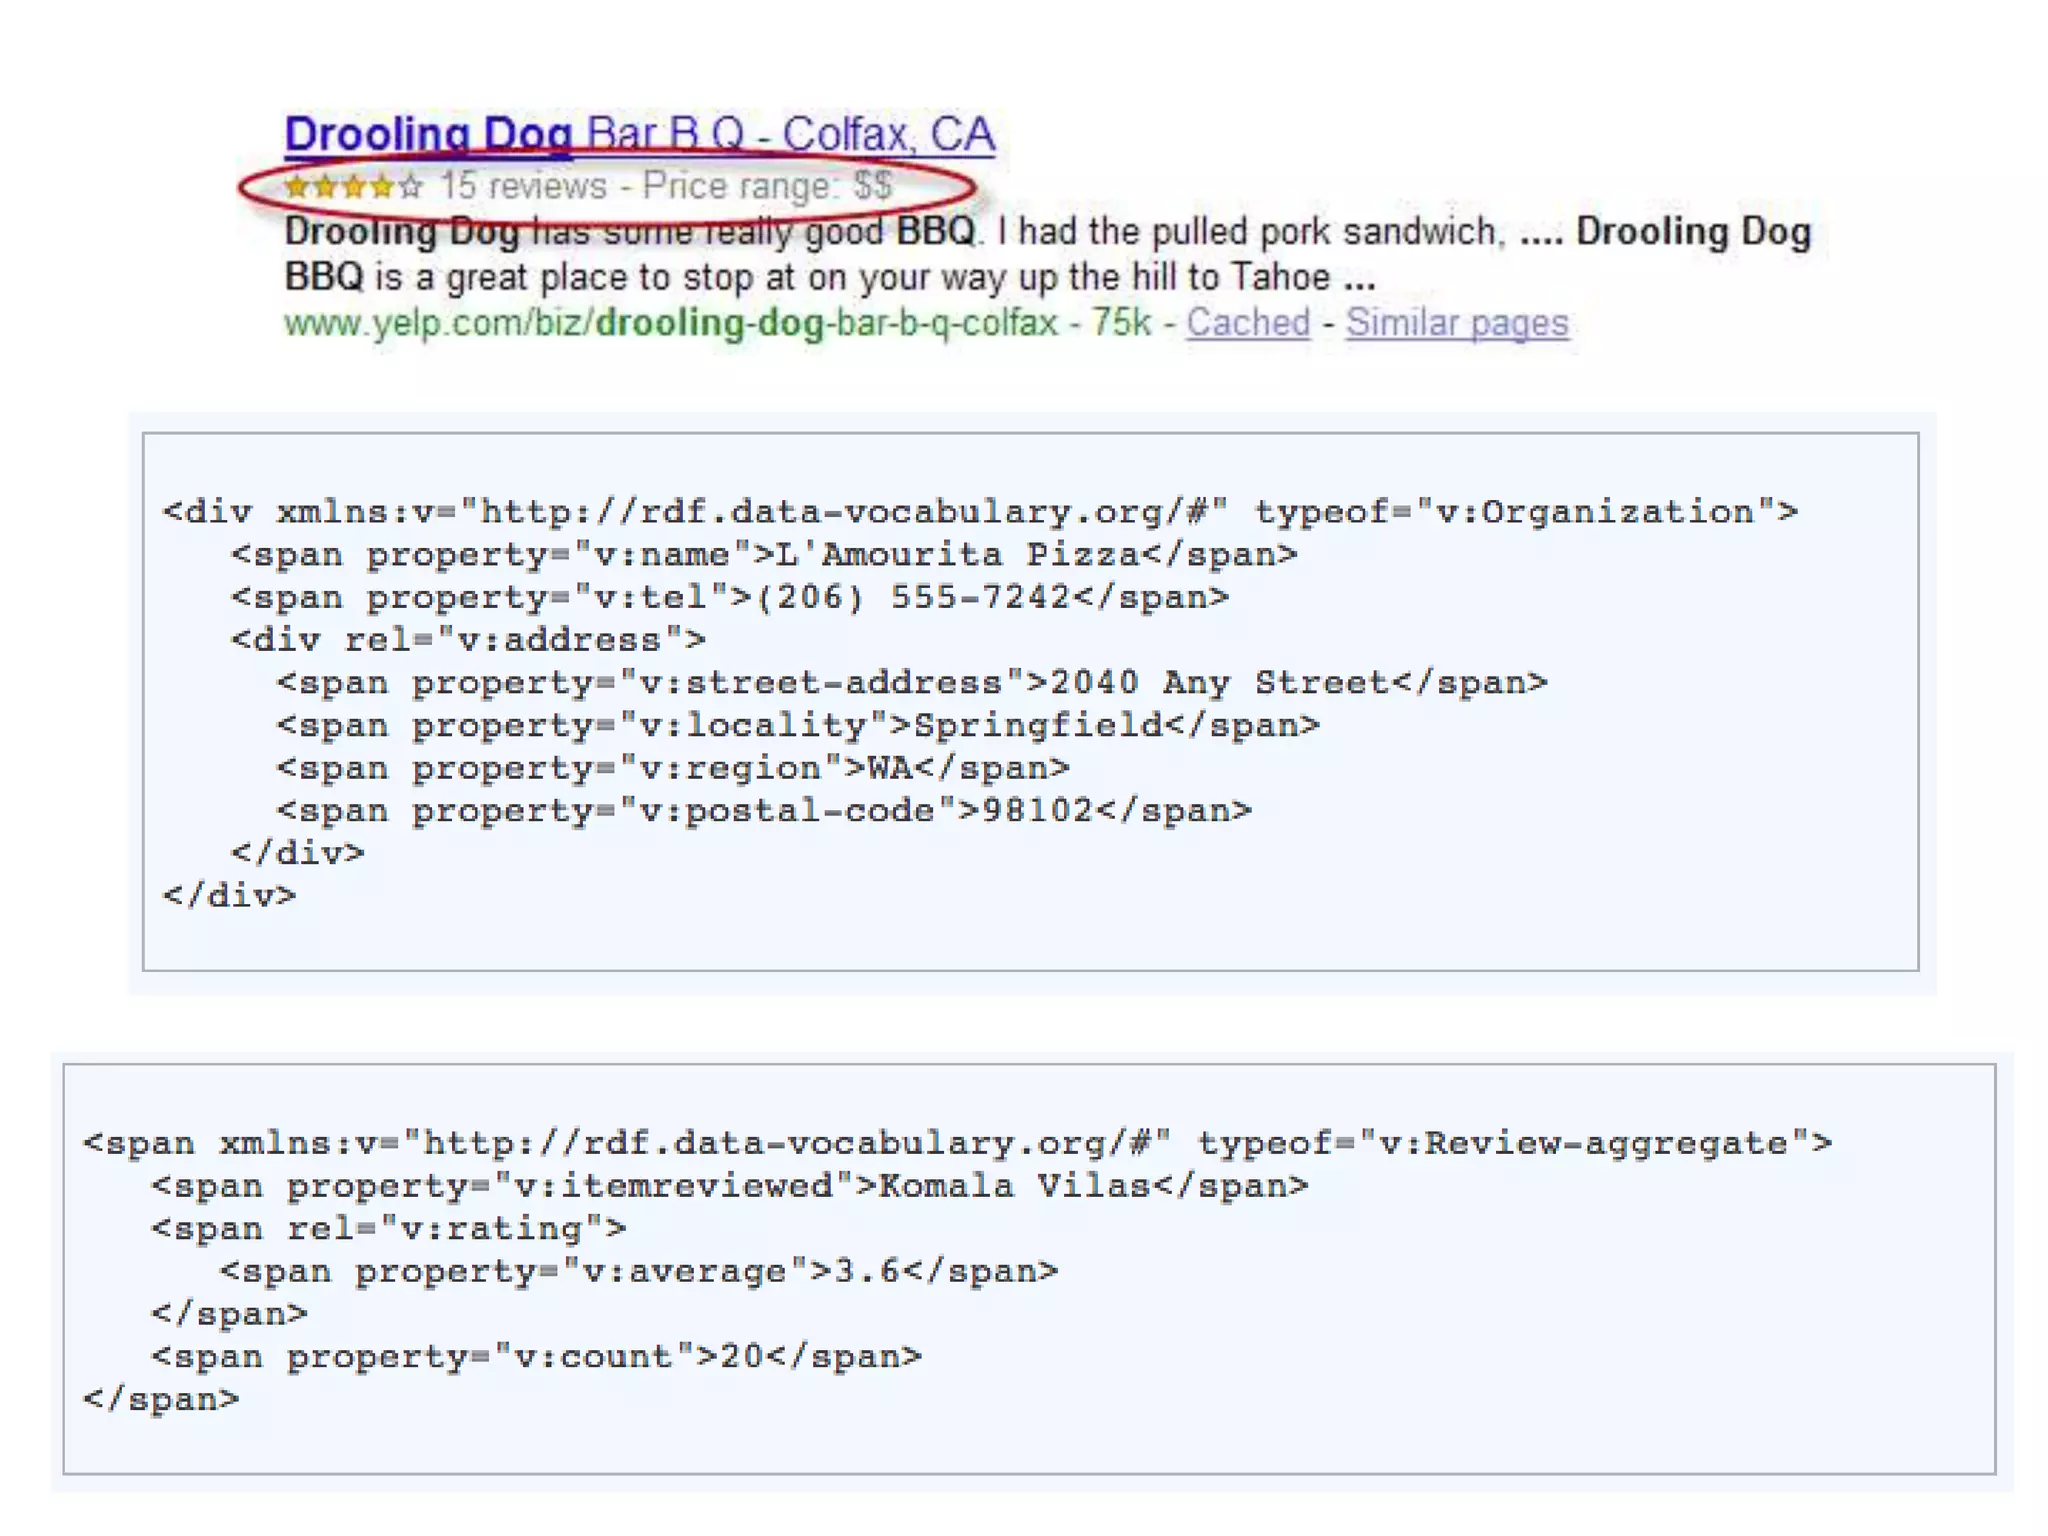Click the v:address div opening line
This screenshot has height=1536, width=2048.
468,640
